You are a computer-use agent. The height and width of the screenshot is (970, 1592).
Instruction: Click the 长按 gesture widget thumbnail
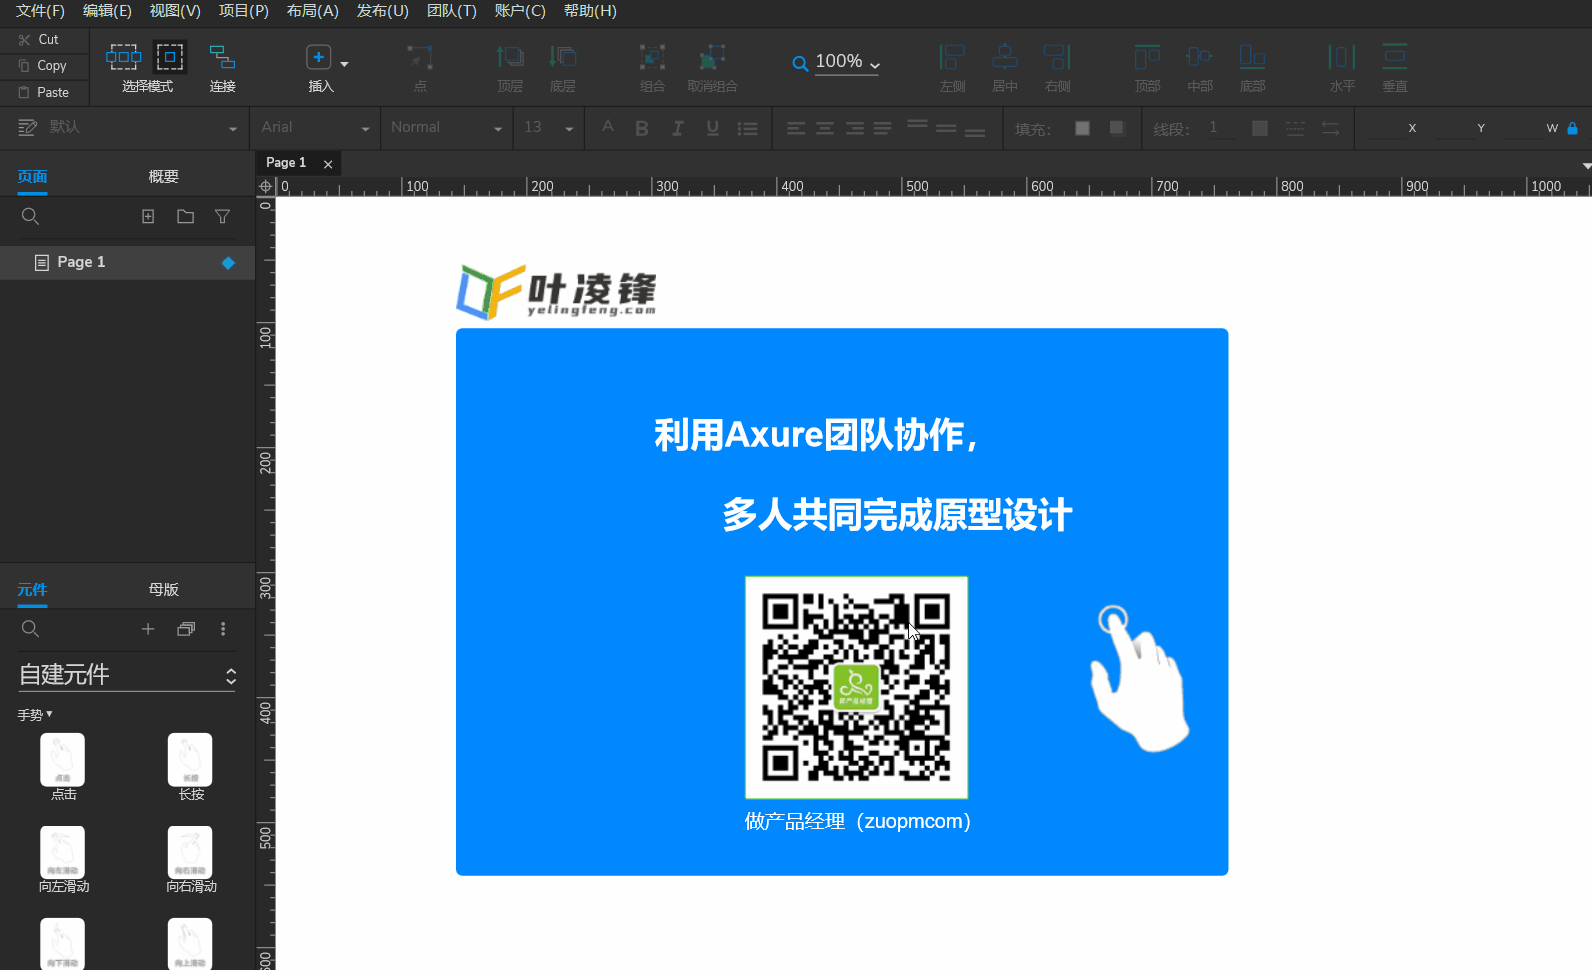tap(190, 760)
